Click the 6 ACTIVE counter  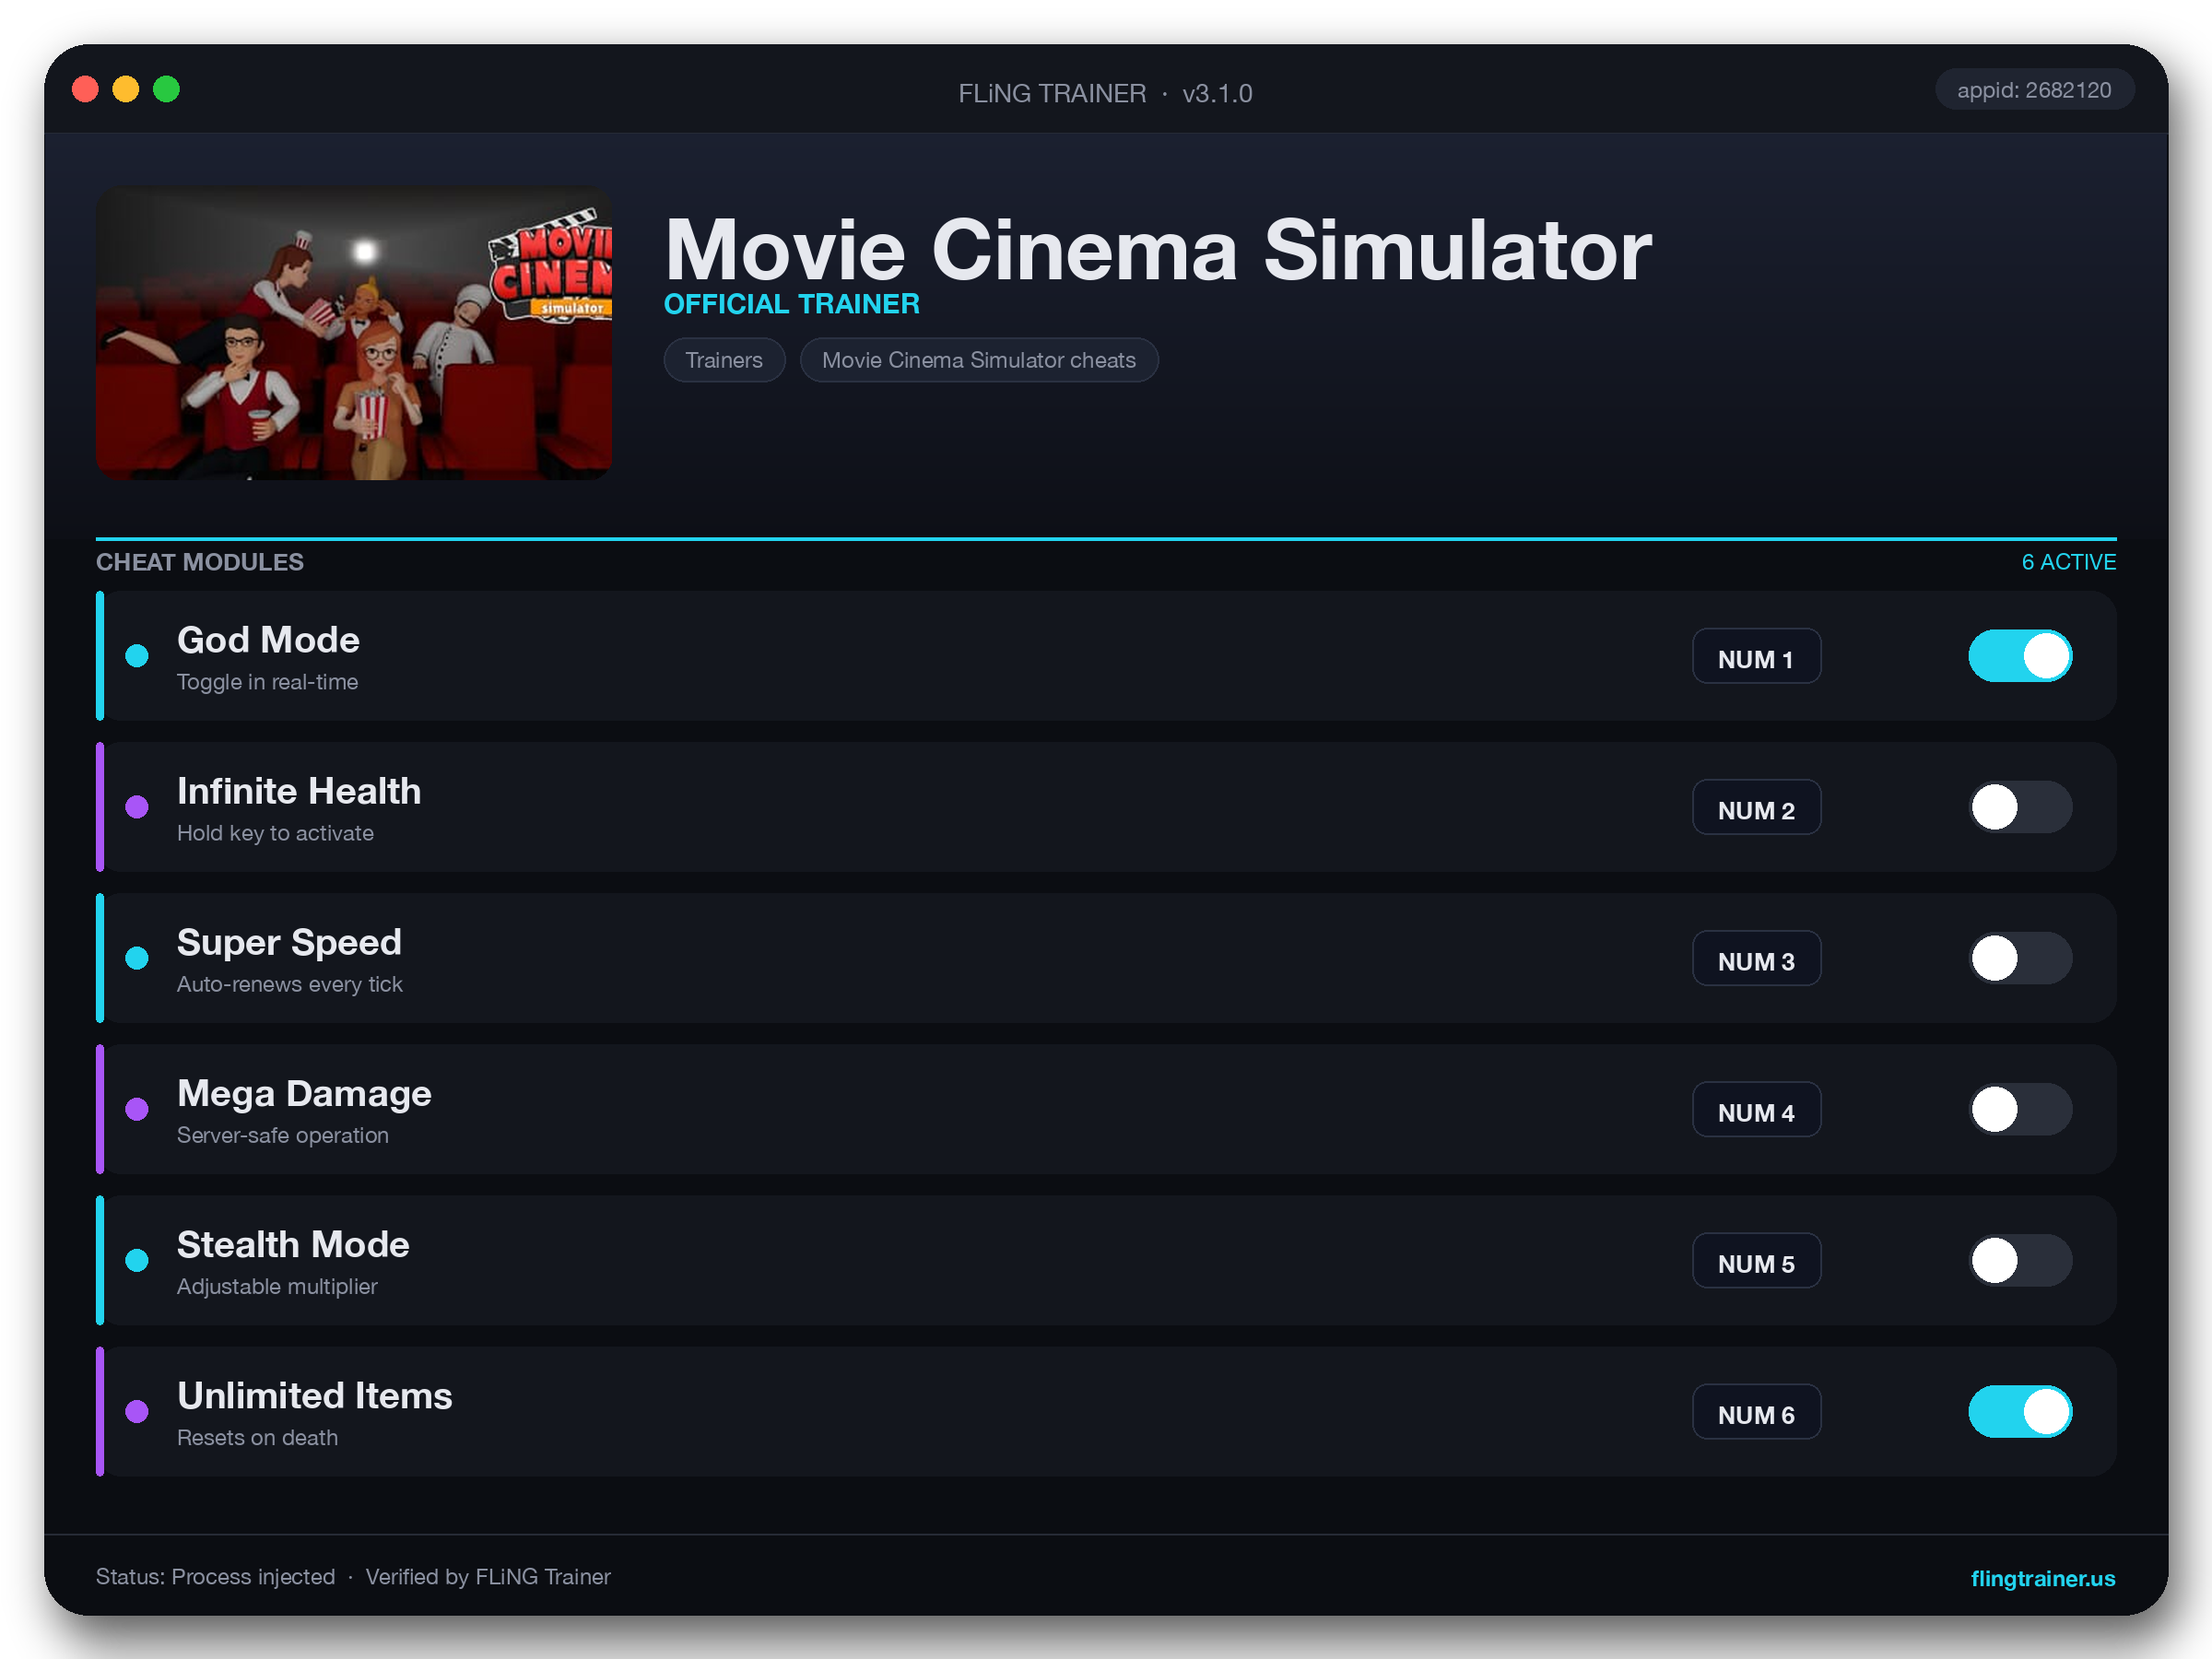[x=2068, y=562]
